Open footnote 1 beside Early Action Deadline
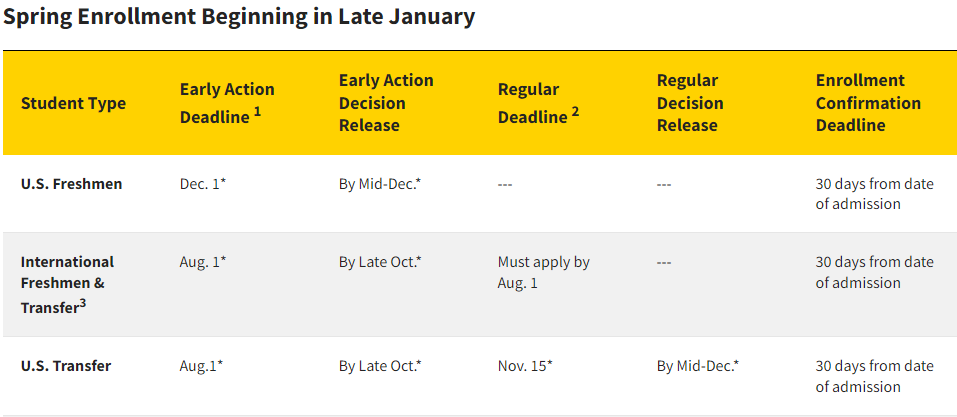This screenshot has height=417, width=957. point(257,112)
